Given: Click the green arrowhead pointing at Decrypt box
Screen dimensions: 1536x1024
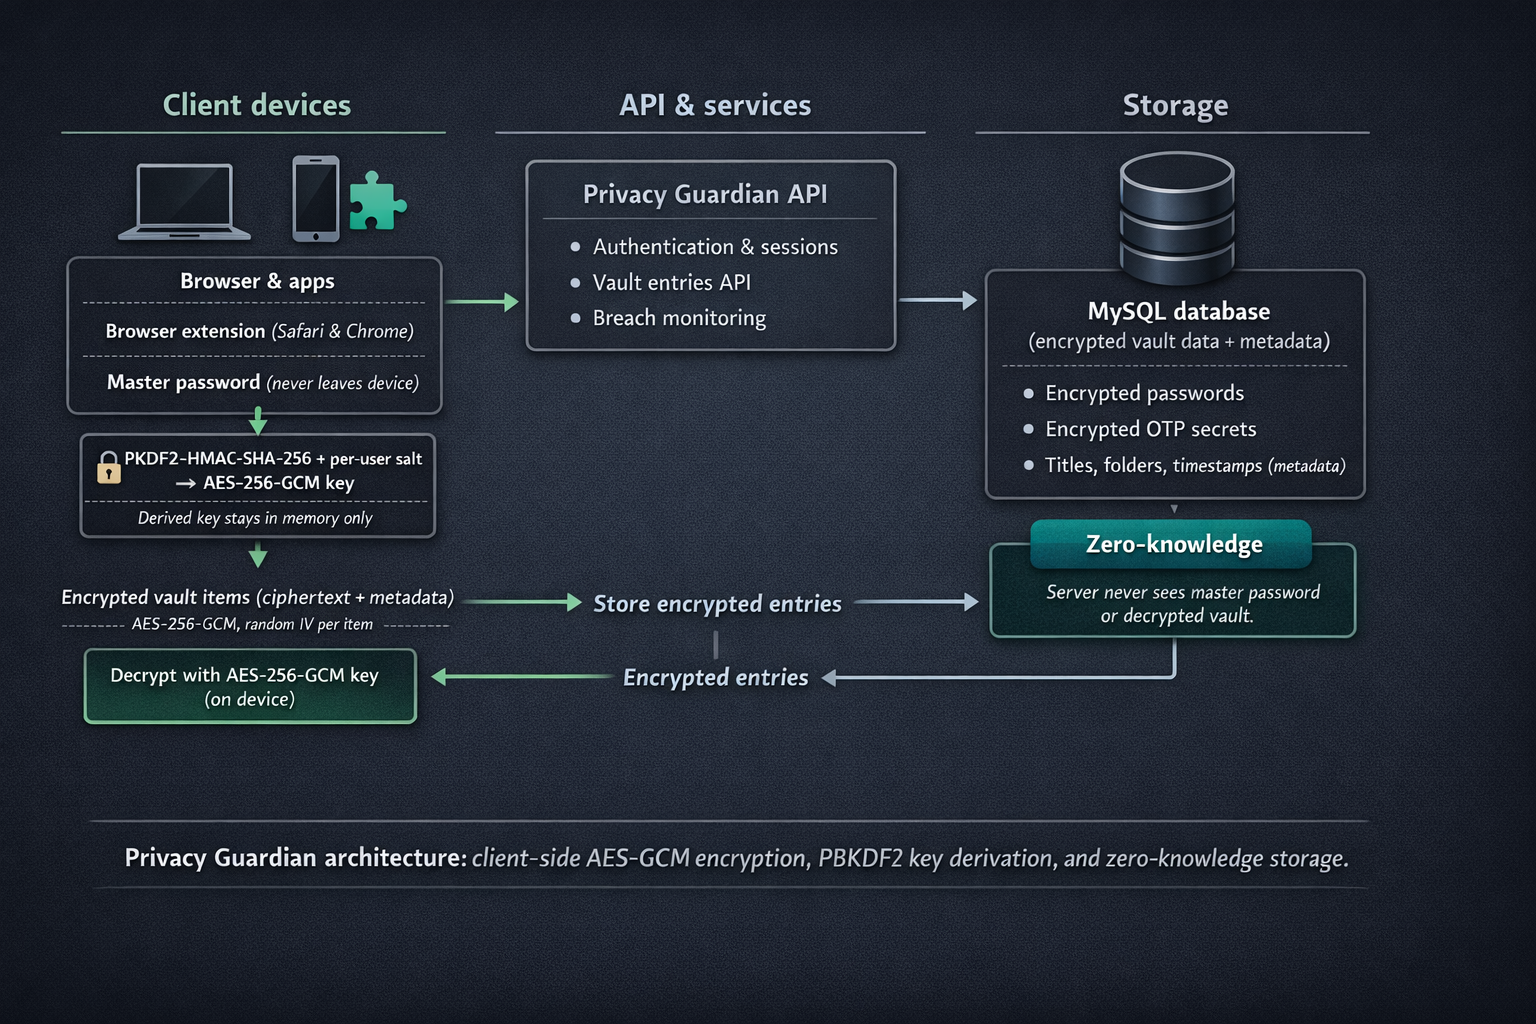Looking at the screenshot, I should pyautogui.click(x=440, y=677).
